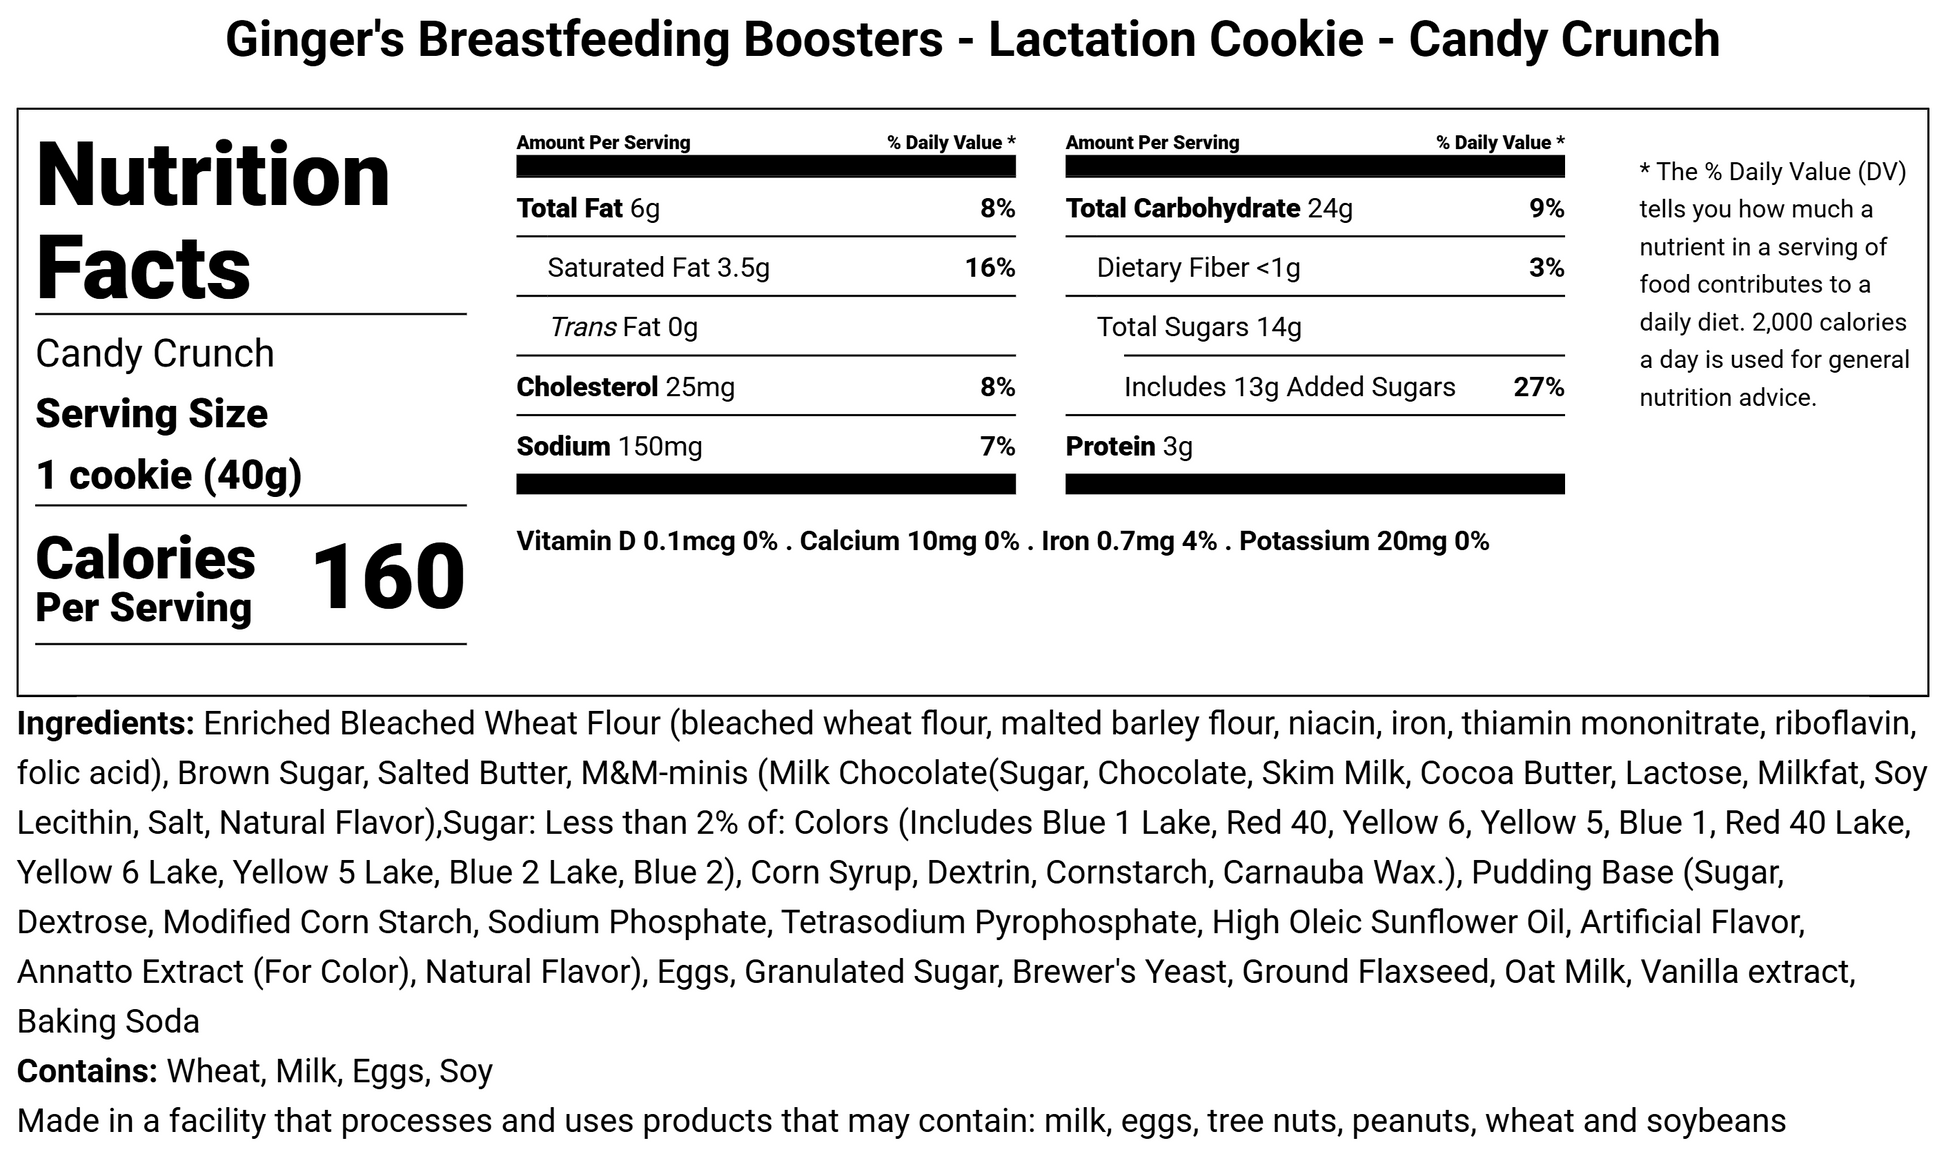Click the % Daily Value footnote text

tap(1775, 284)
